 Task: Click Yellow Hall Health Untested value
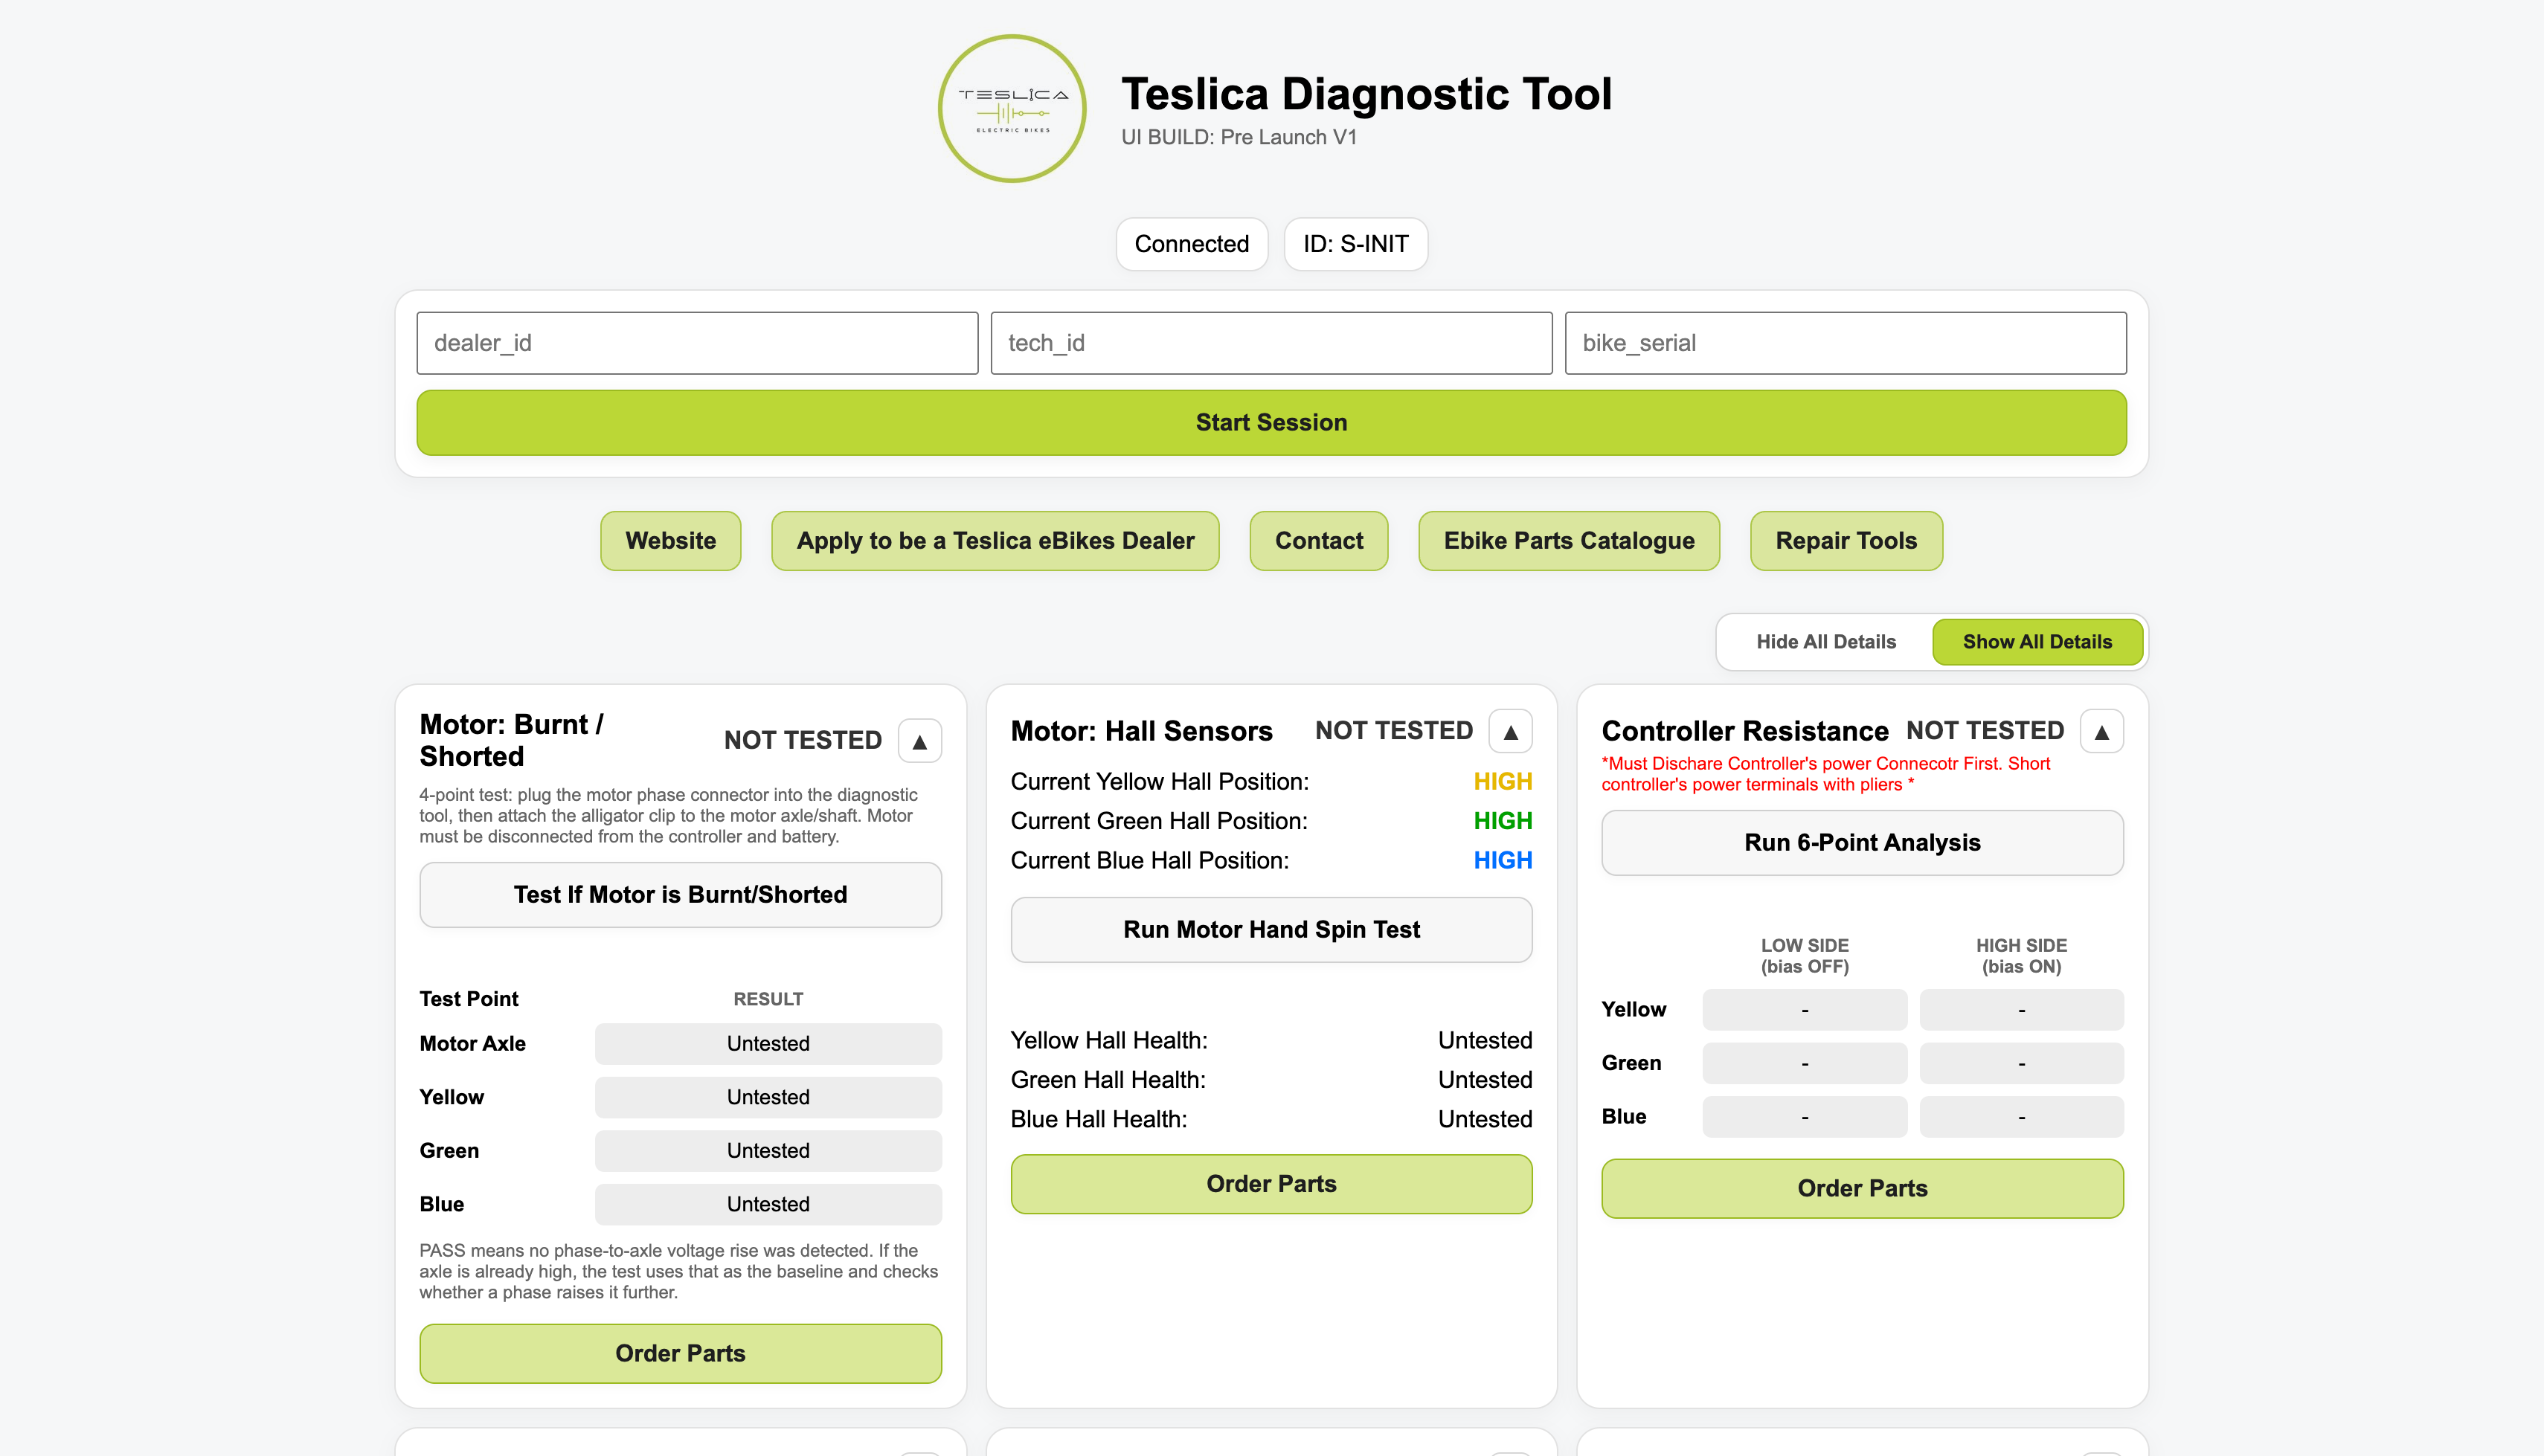coord(1485,1041)
